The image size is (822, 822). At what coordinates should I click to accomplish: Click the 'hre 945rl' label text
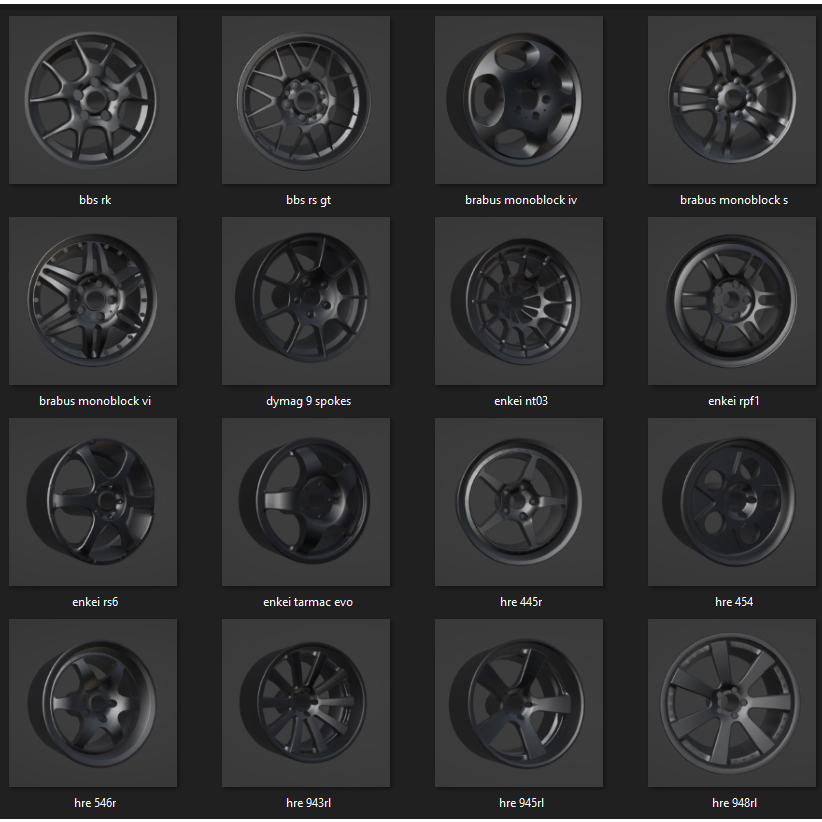pos(521,803)
